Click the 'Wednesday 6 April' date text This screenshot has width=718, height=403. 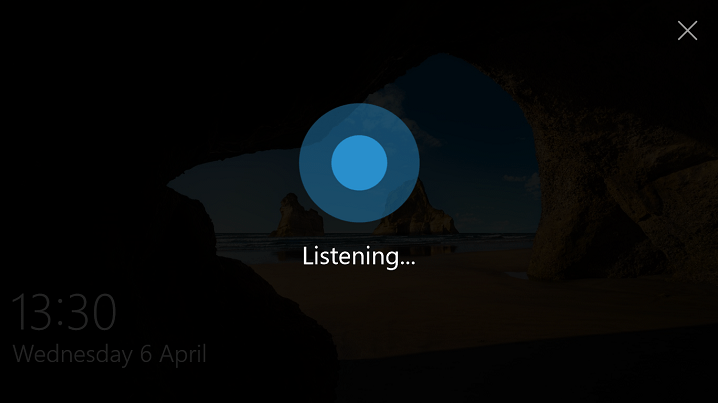tap(109, 354)
